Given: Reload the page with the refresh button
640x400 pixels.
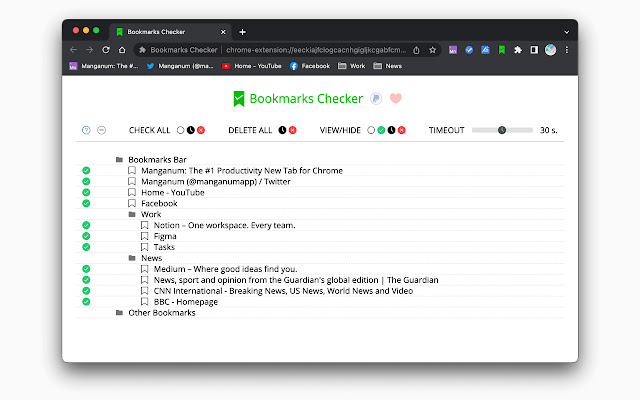Looking at the screenshot, I should 106,50.
